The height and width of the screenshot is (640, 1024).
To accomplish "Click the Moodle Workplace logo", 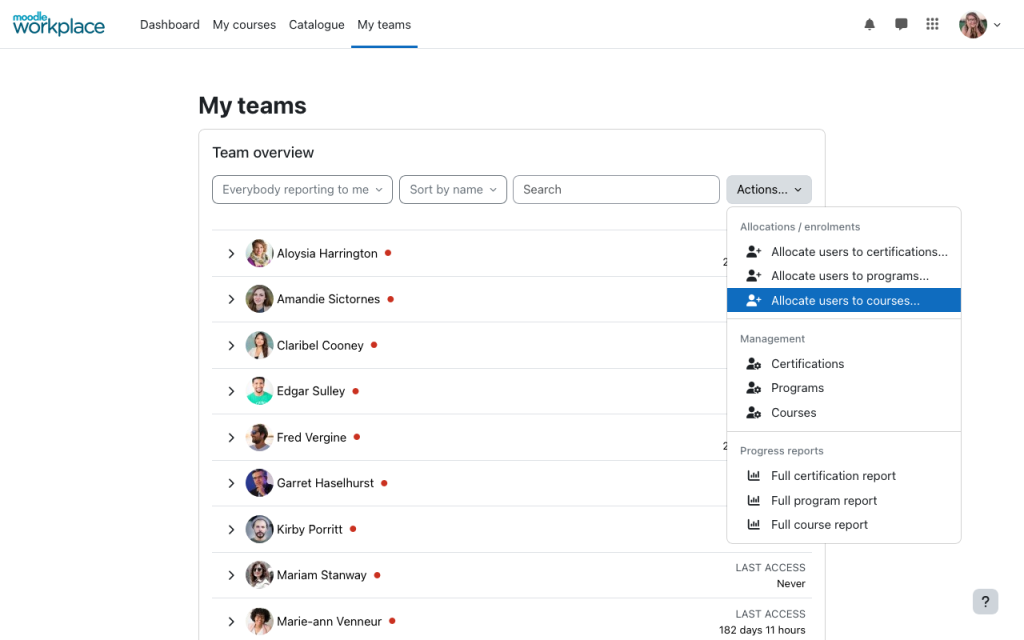I will [x=59, y=24].
